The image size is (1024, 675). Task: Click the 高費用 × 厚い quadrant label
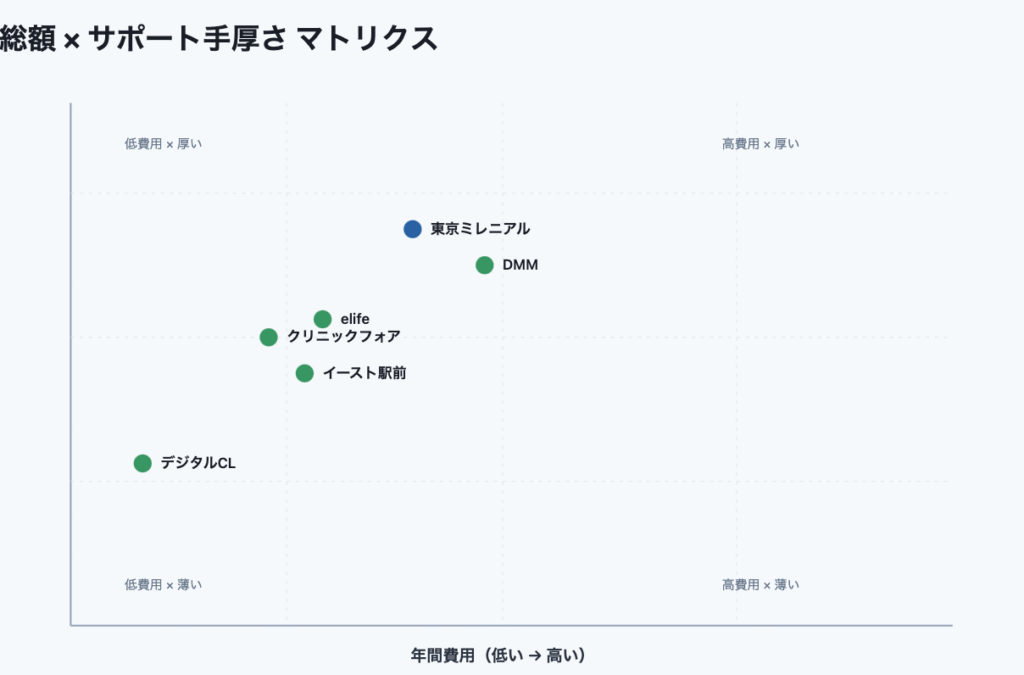[x=760, y=144]
